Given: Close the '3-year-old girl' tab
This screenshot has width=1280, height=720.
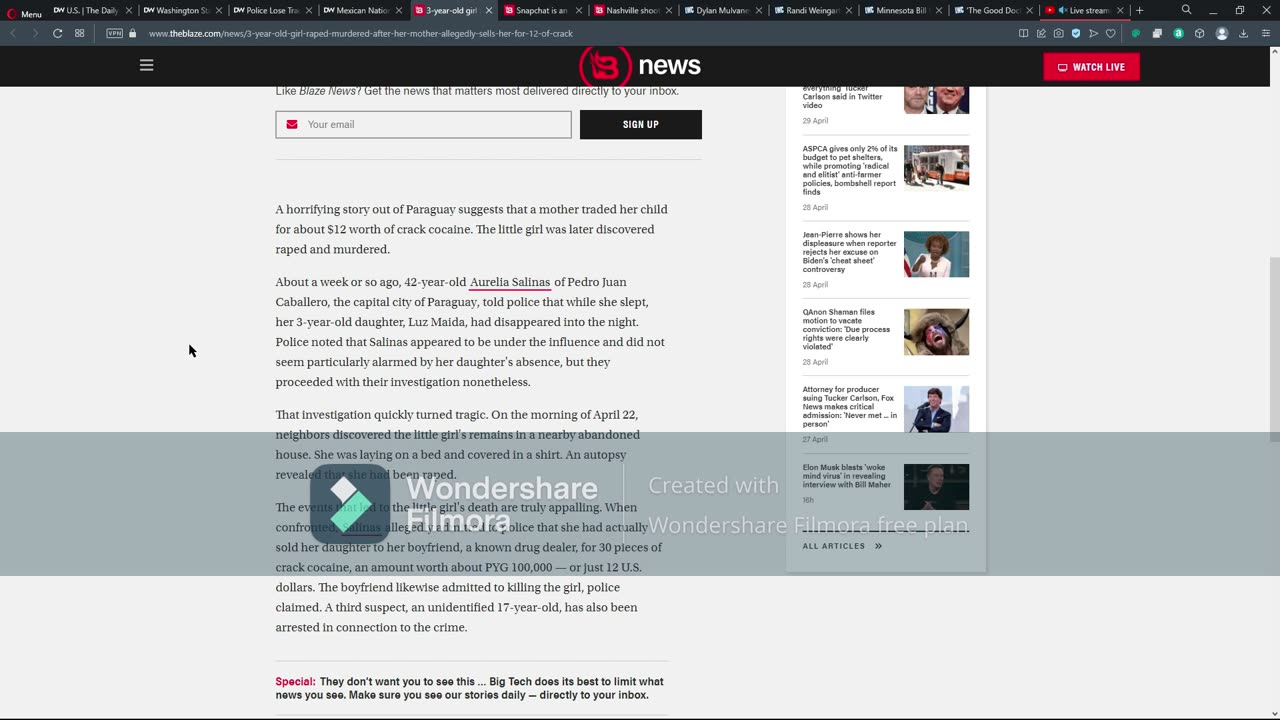Looking at the screenshot, I should click(489, 11).
